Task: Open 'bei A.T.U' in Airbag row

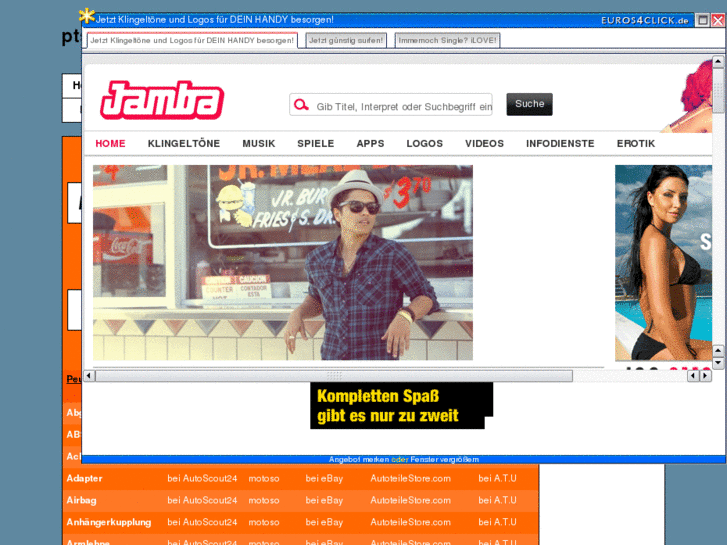Action: click(x=497, y=500)
